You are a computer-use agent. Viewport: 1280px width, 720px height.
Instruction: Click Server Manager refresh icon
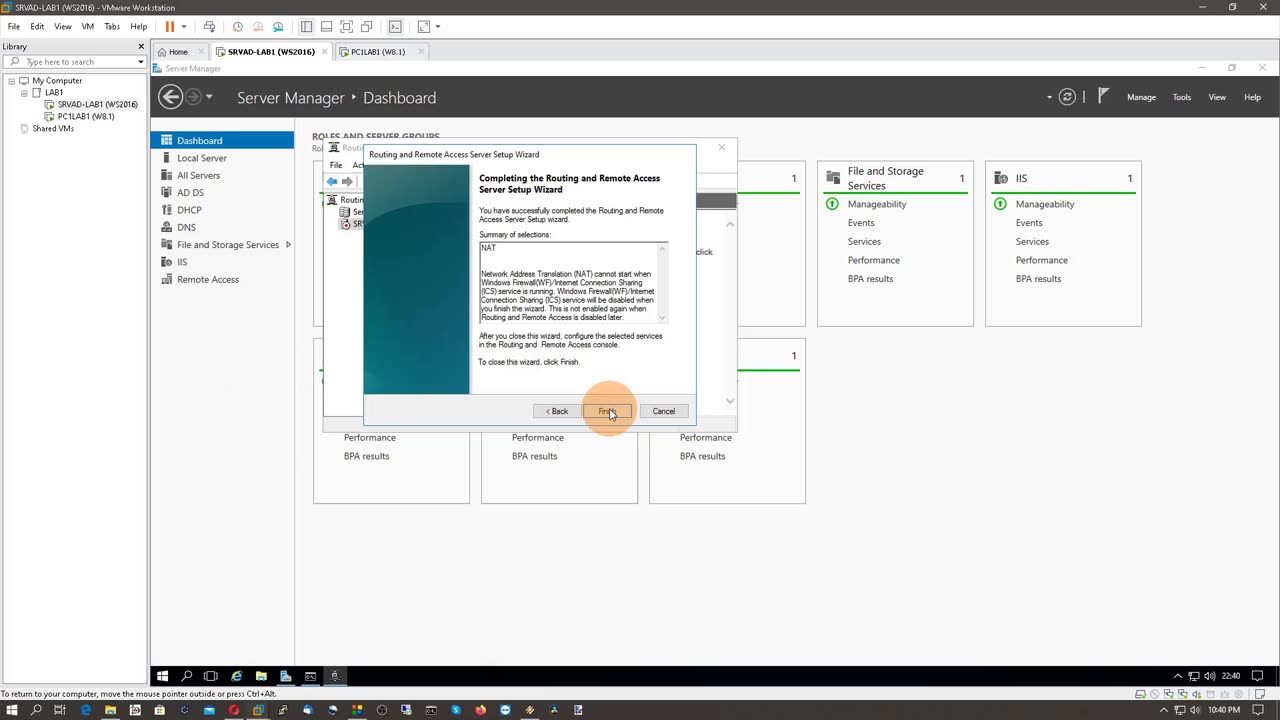pyautogui.click(x=1067, y=97)
